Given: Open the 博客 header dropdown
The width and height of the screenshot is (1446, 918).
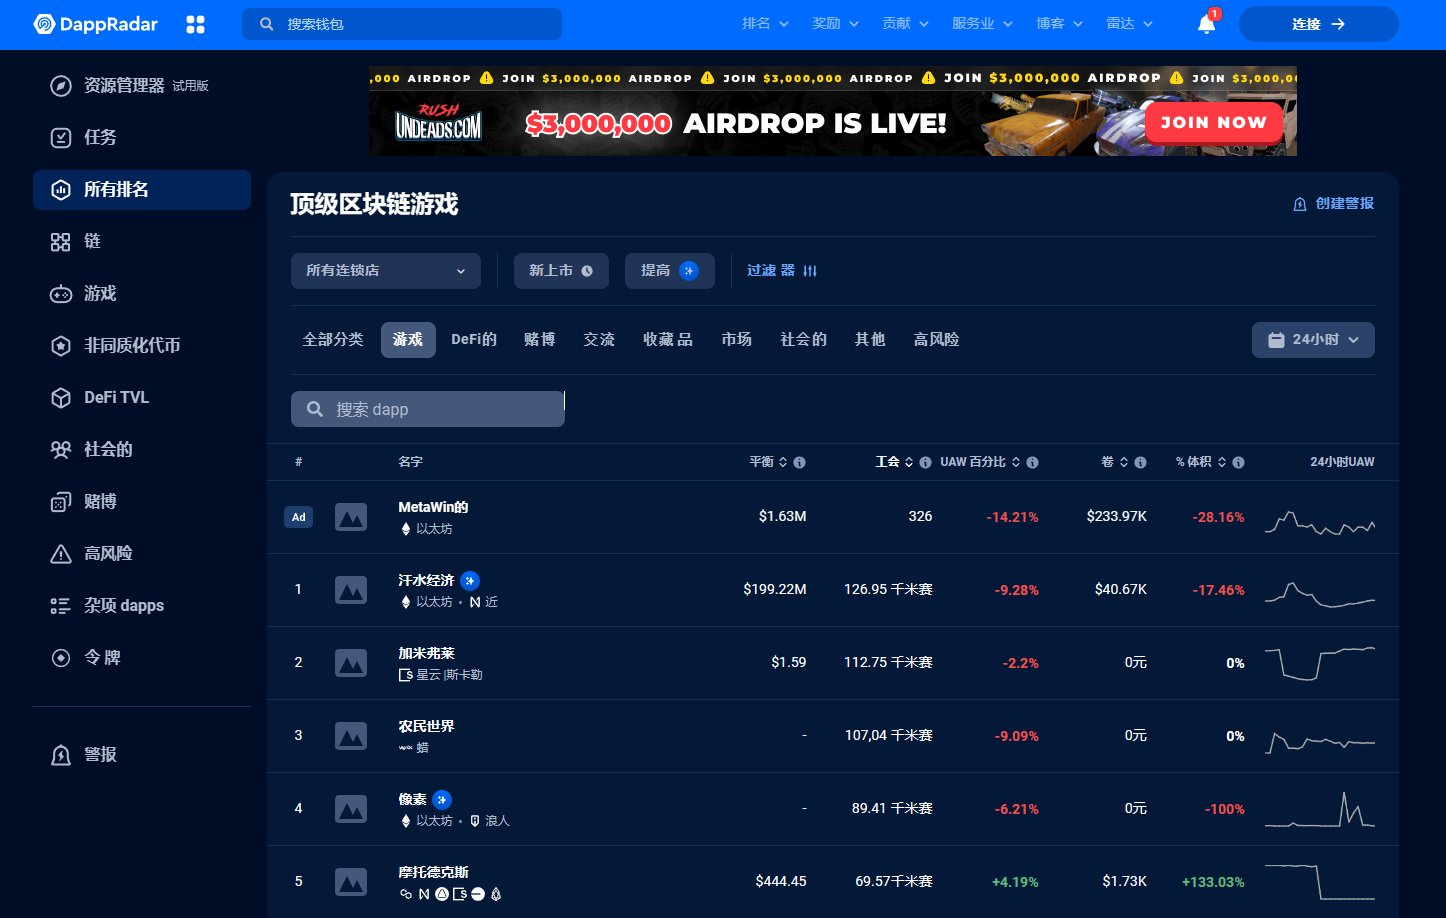Looking at the screenshot, I should [x=1059, y=24].
